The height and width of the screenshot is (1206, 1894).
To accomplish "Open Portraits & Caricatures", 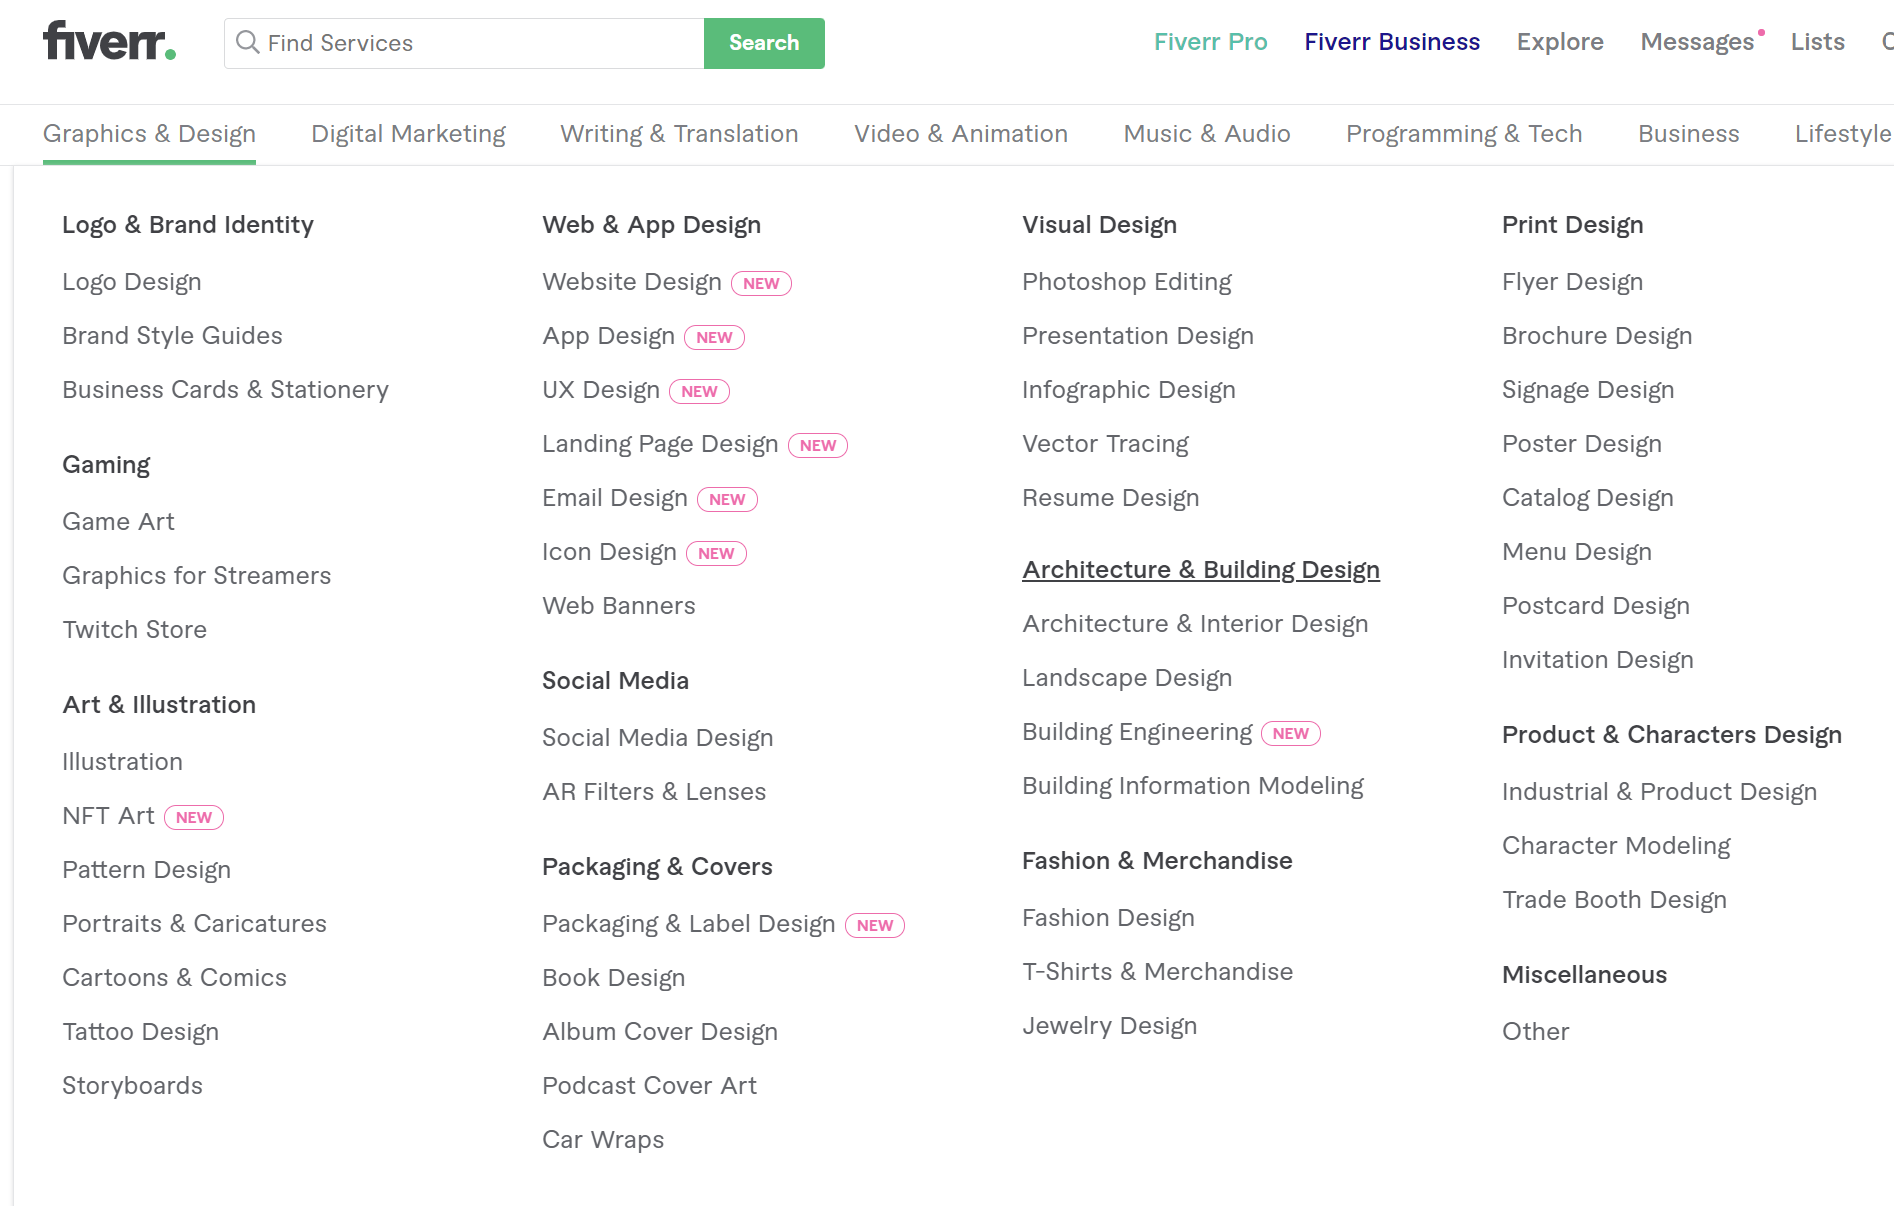I will (194, 924).
